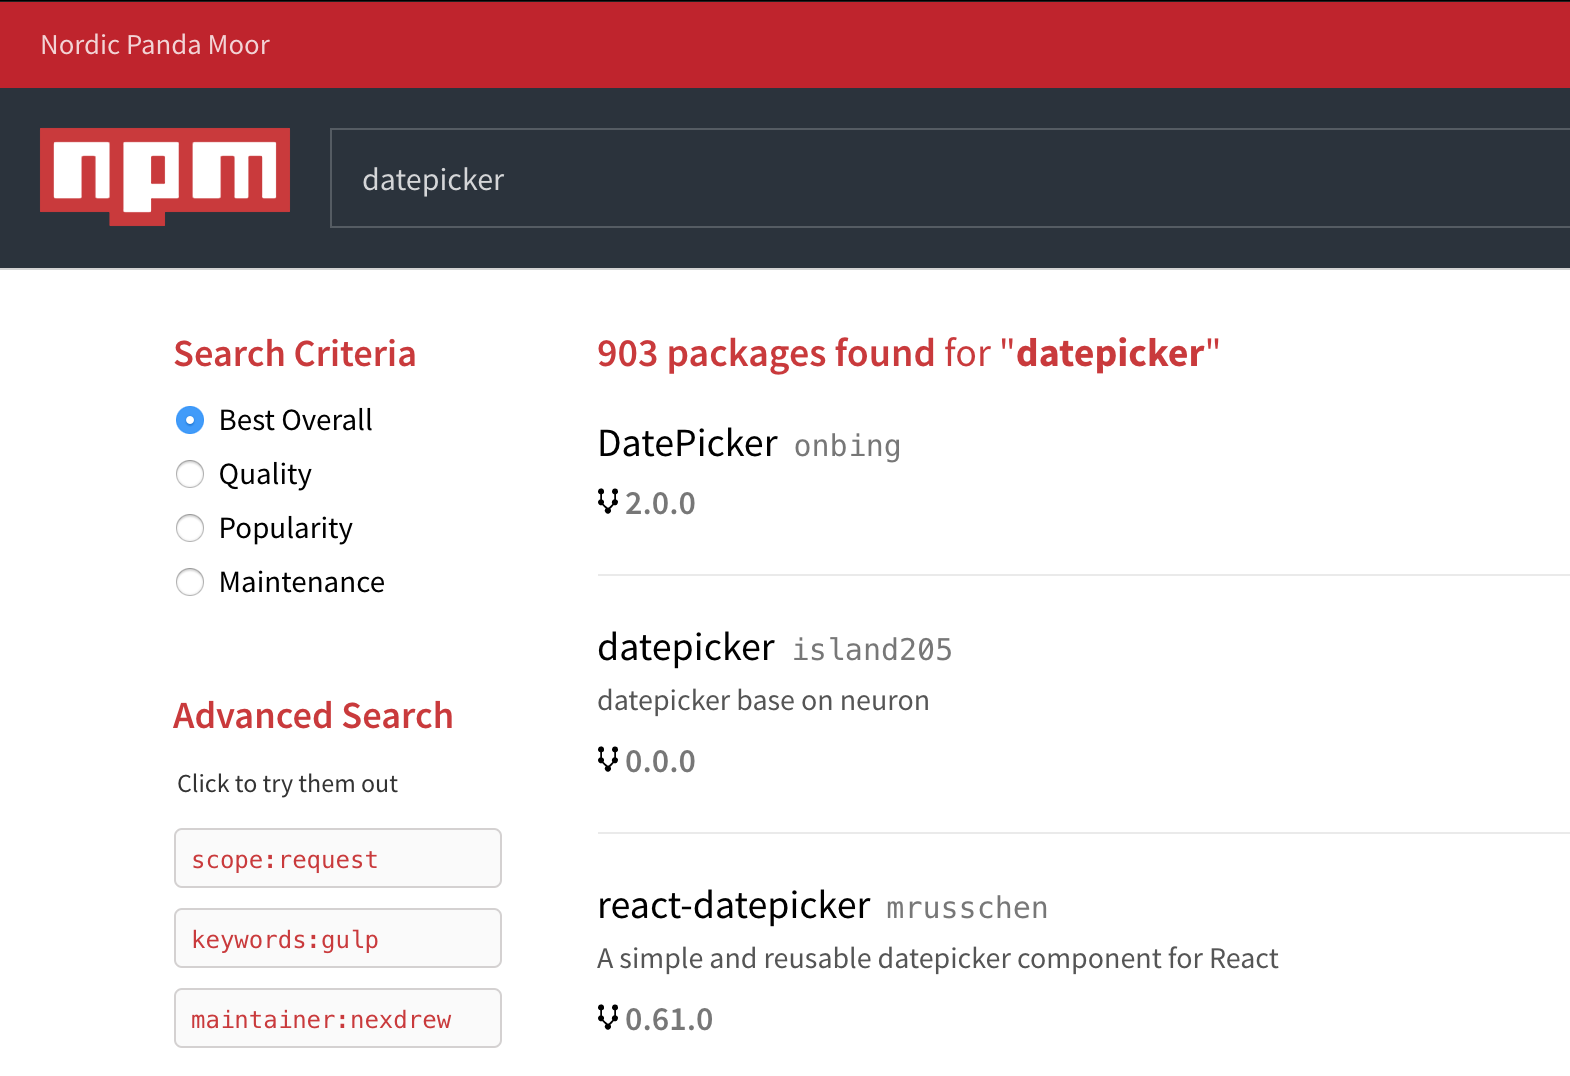The image size is (1570, 1076).
Task: Click the datepicker search field
Action: pyautogui.click(x=950, y=178)
